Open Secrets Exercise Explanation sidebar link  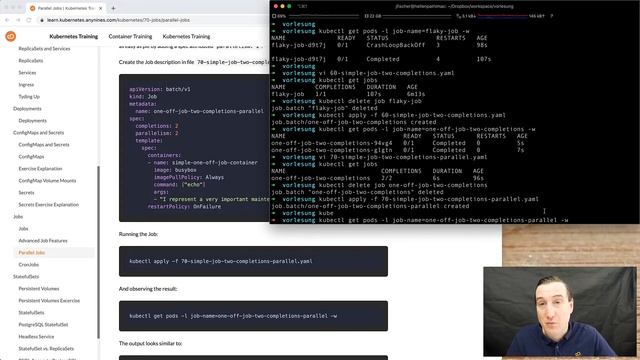click(49, 204)
